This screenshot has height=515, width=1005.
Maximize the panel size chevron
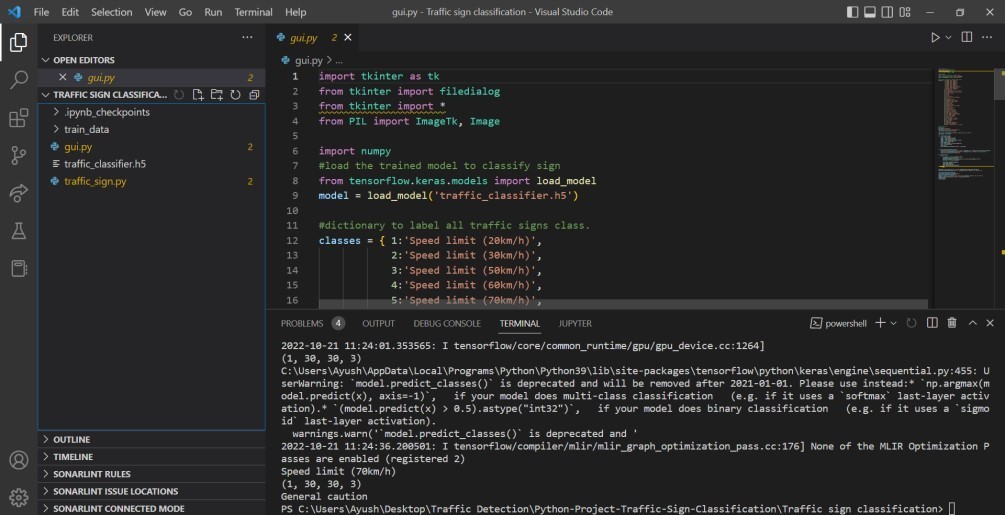click(972, 323)
